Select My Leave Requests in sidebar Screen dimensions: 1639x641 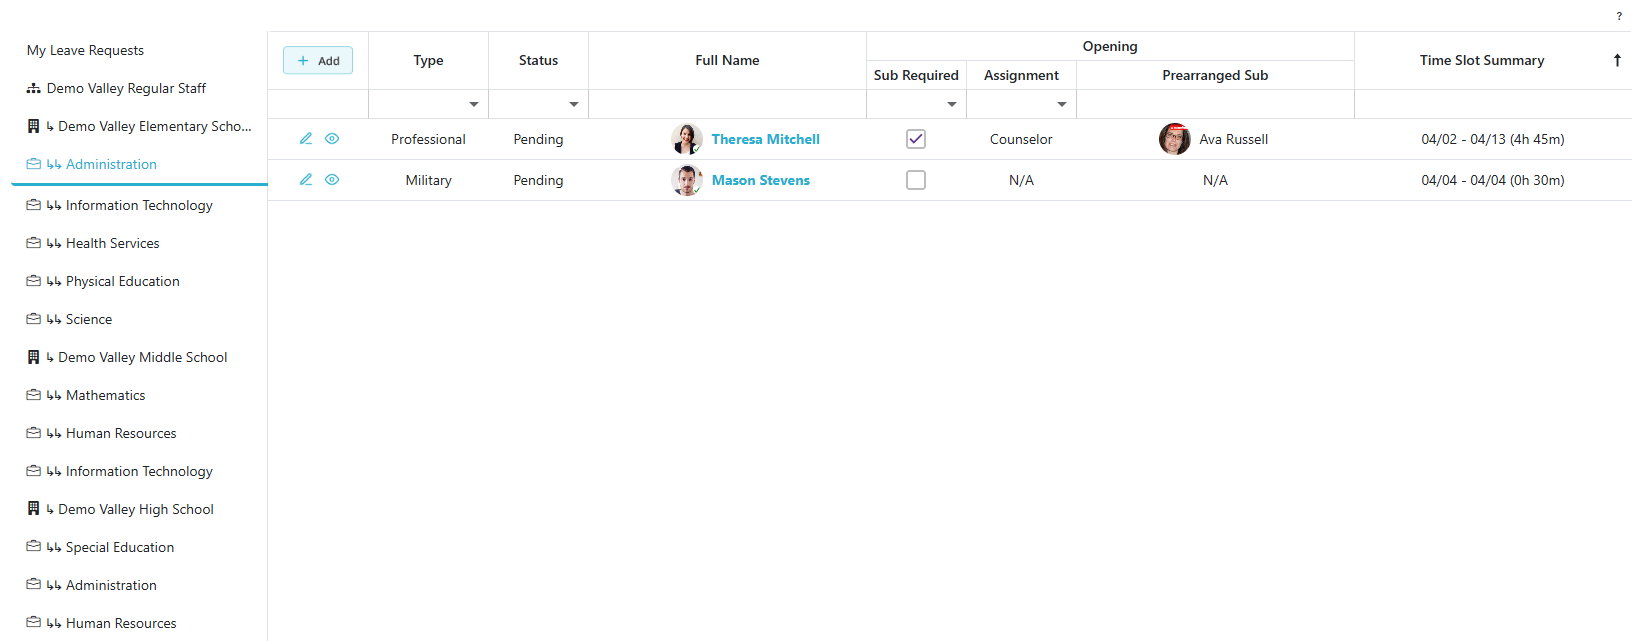click(x=85, y=50)
